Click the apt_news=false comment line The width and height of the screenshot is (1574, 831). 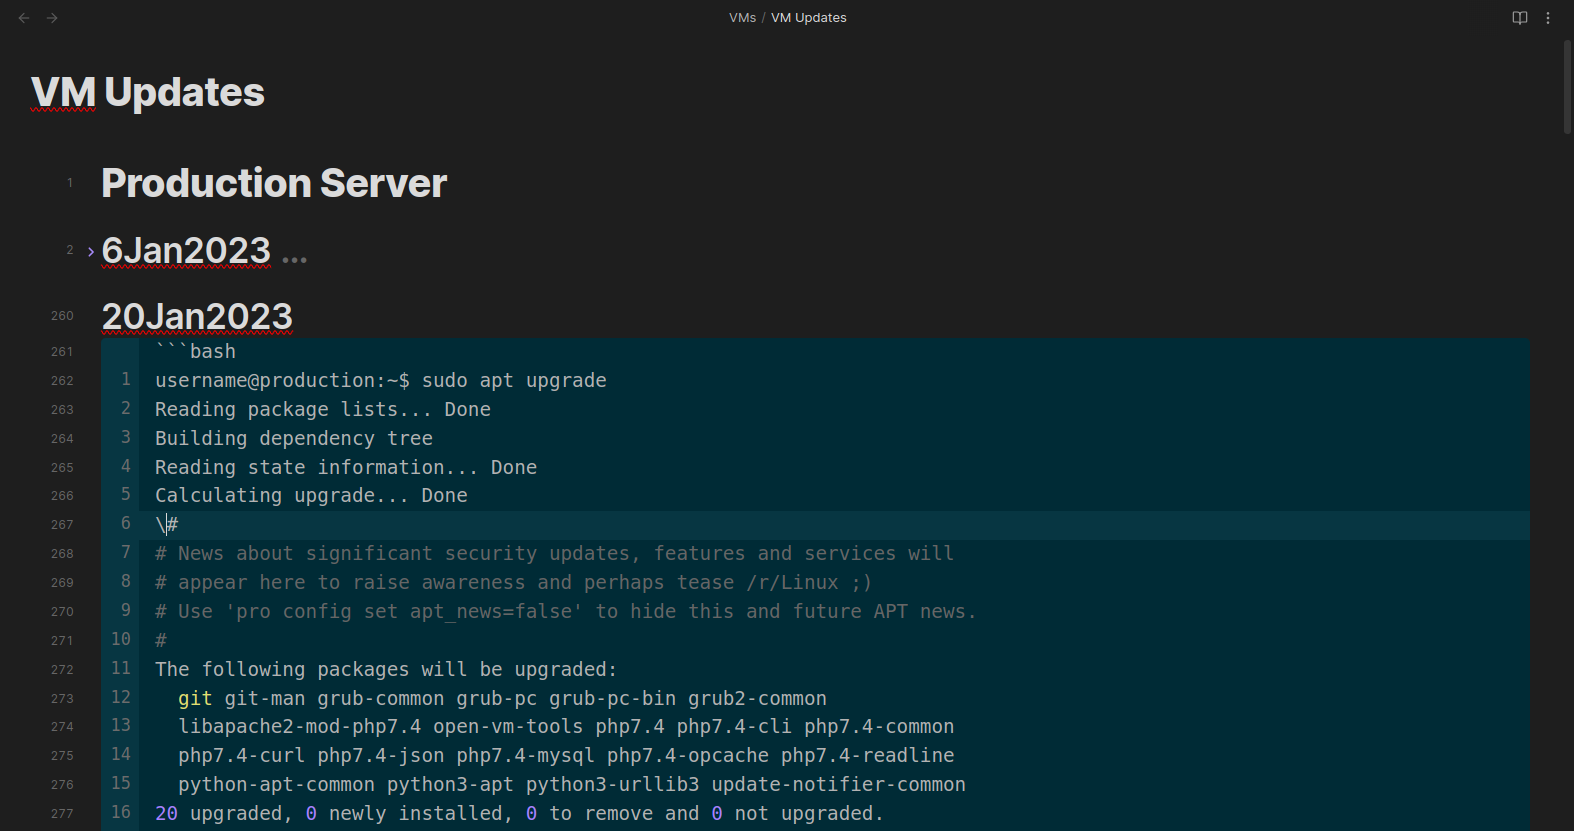tap(565, 612)
